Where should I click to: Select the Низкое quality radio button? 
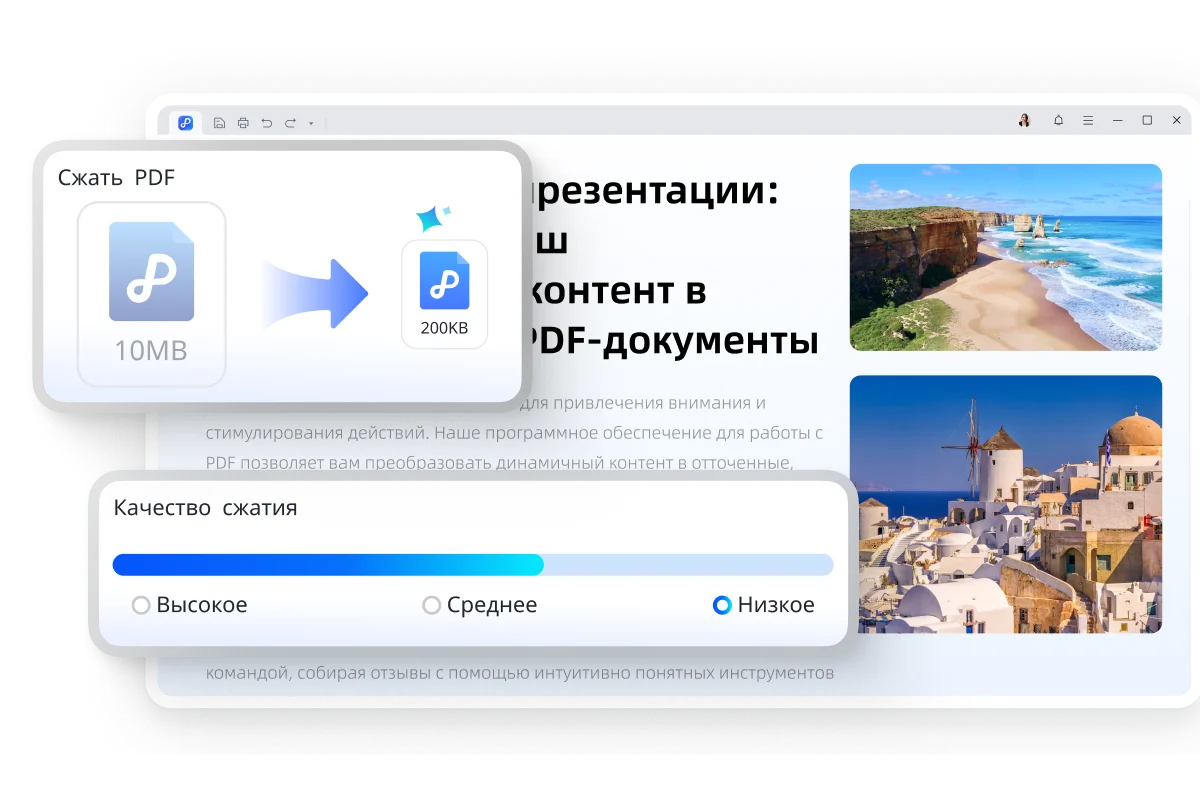(721, 605)
